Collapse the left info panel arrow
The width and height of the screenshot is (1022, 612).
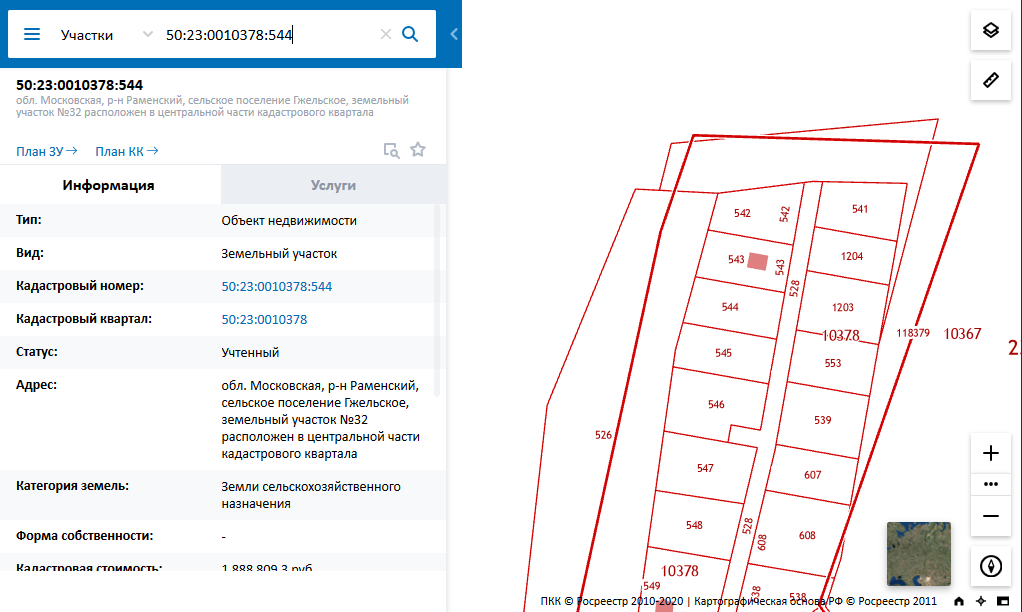454,34
